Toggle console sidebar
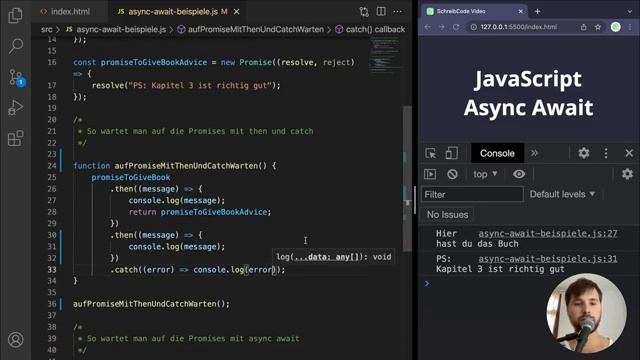This screenshot has width=640, height=360. tap(430, 174)
